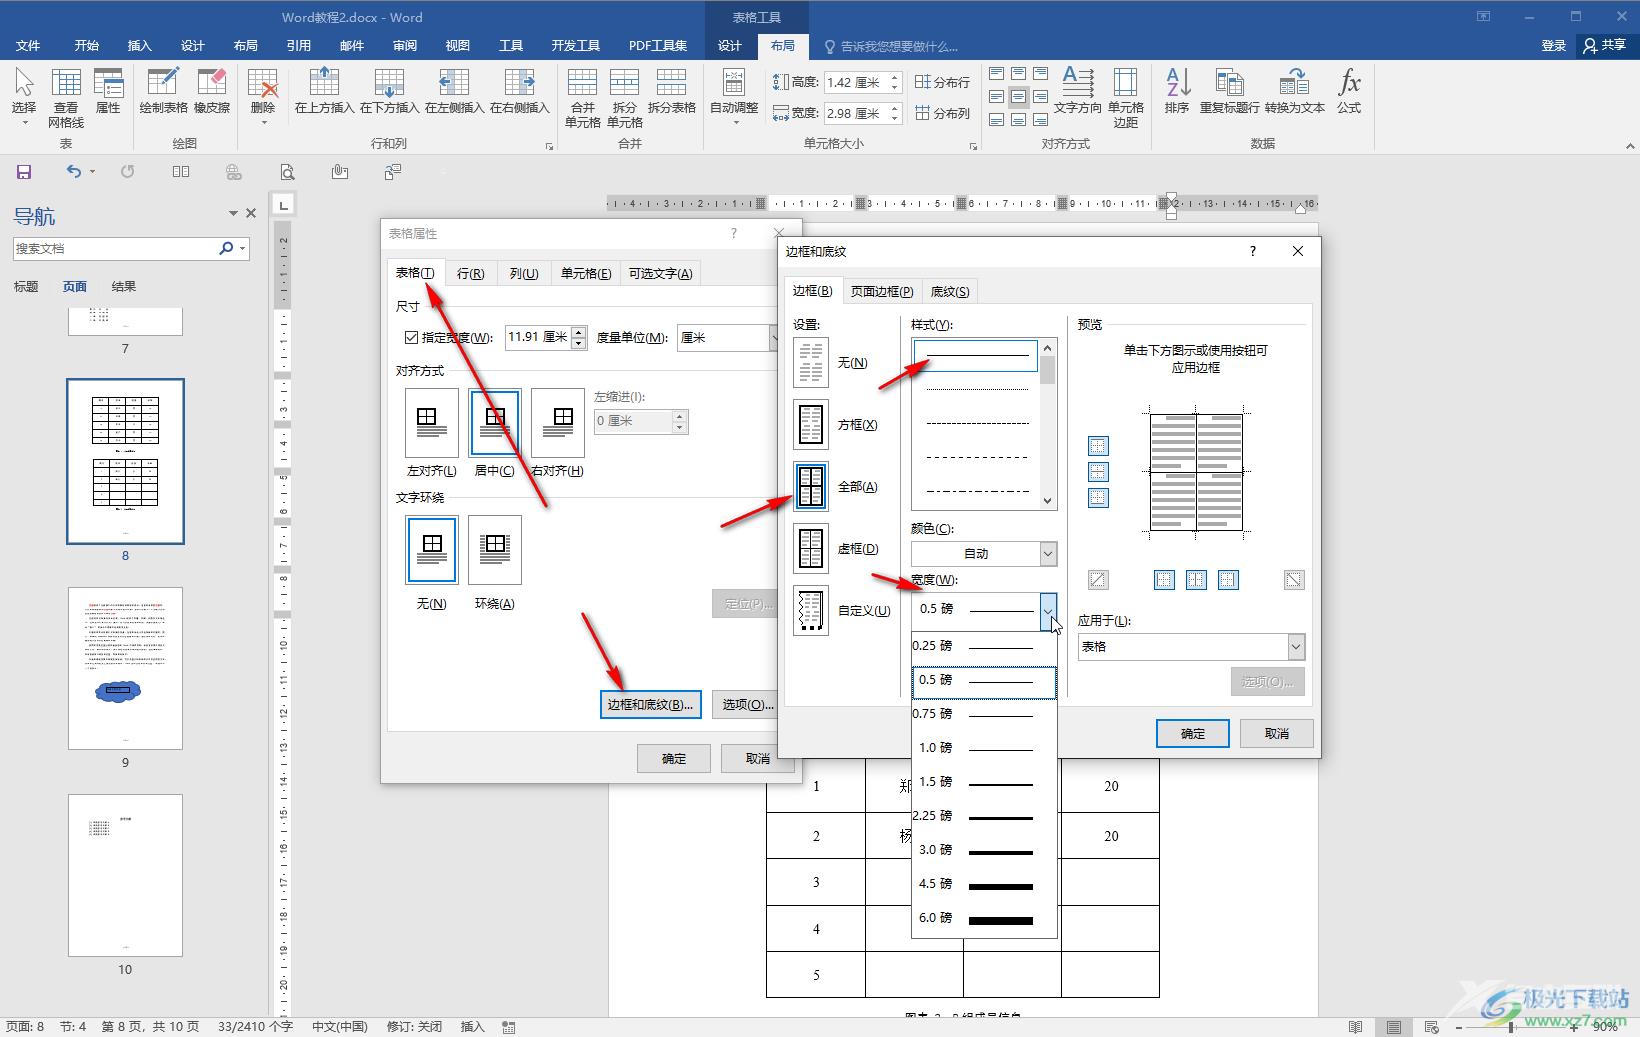
Task: Open page 9 thumbnail in navigation
Action: [x=125, y=668]
